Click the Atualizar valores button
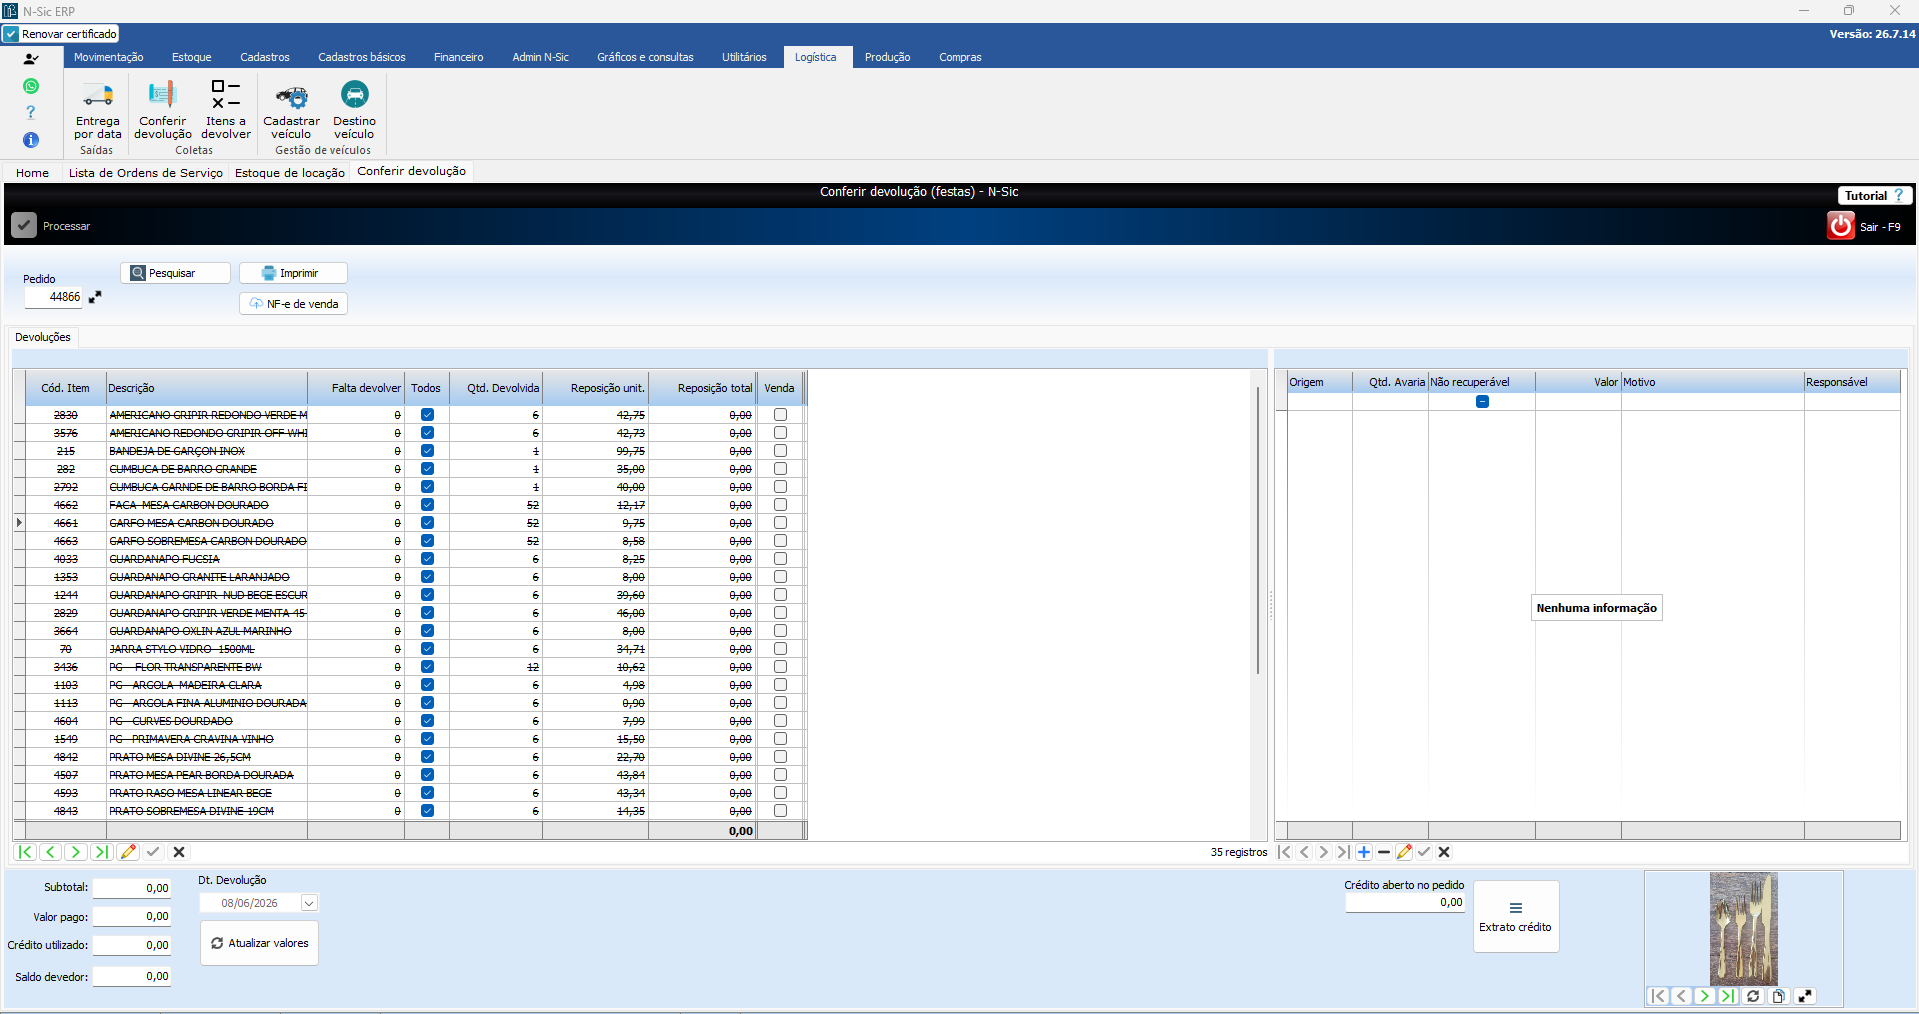 pos(259,943)
